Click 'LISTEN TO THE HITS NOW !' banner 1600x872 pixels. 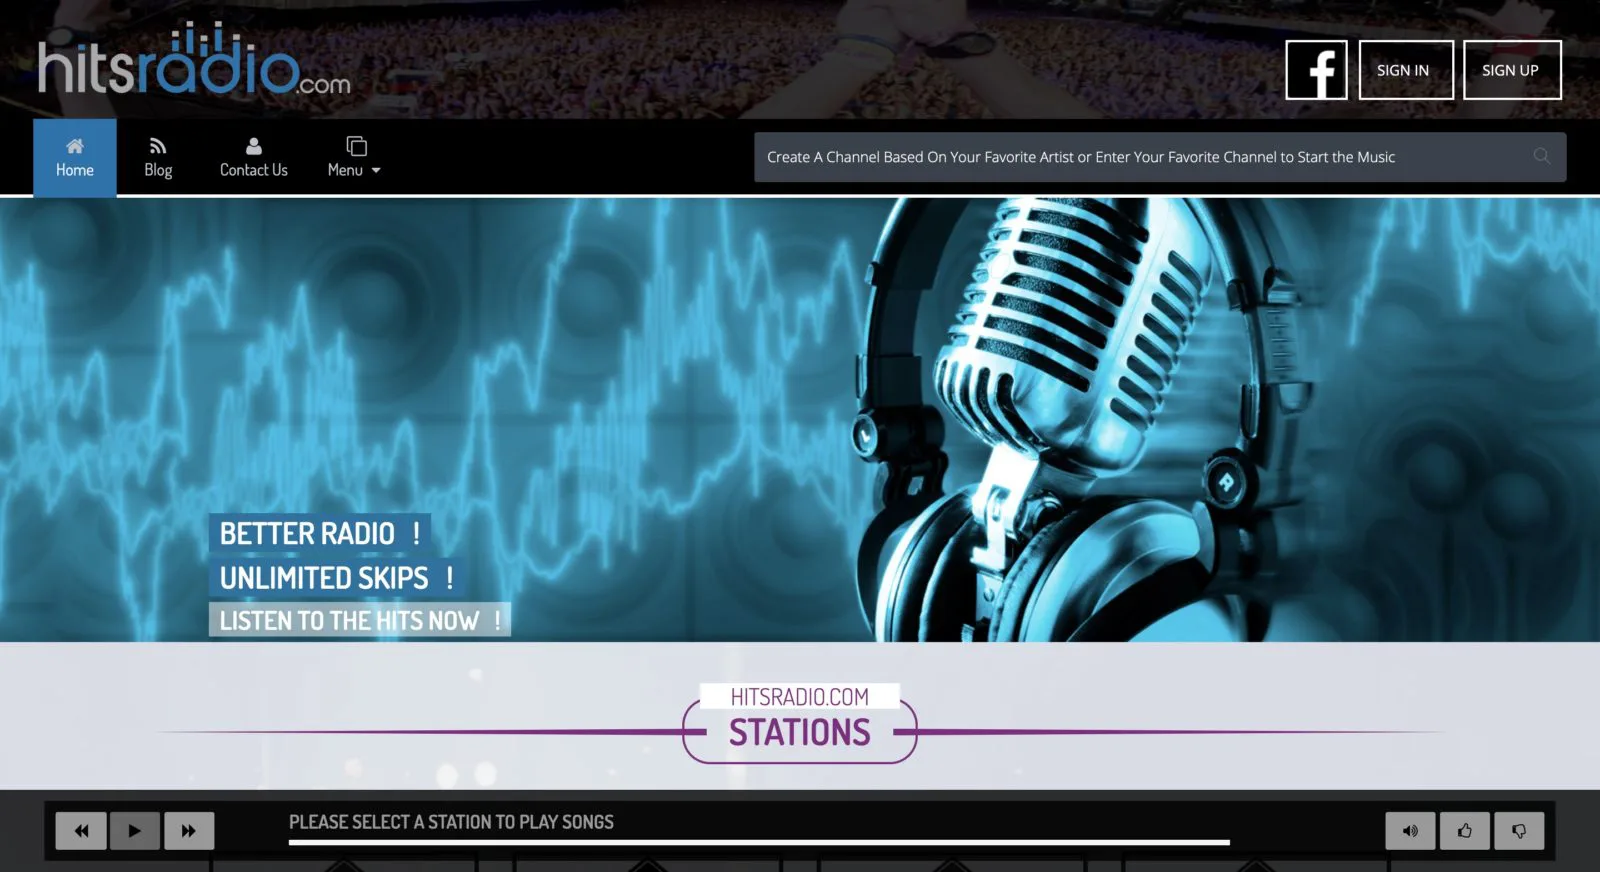pyautogui.click(x=360, y=620)
